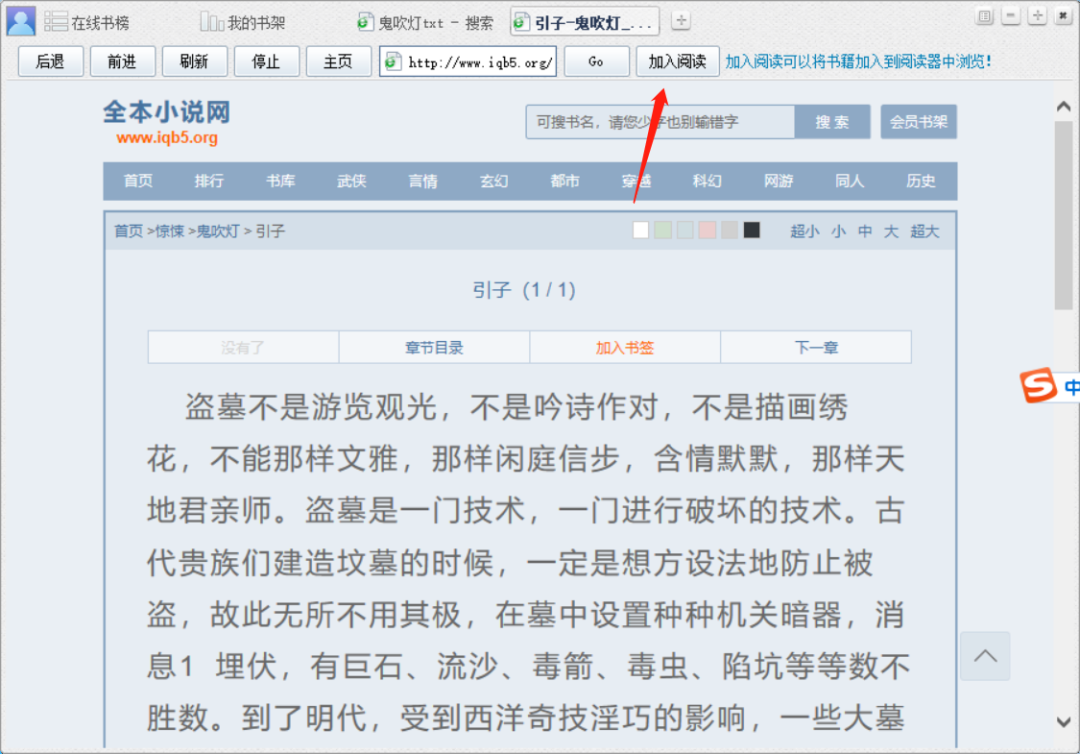Choose the light gray background swatch

point(729,230)
